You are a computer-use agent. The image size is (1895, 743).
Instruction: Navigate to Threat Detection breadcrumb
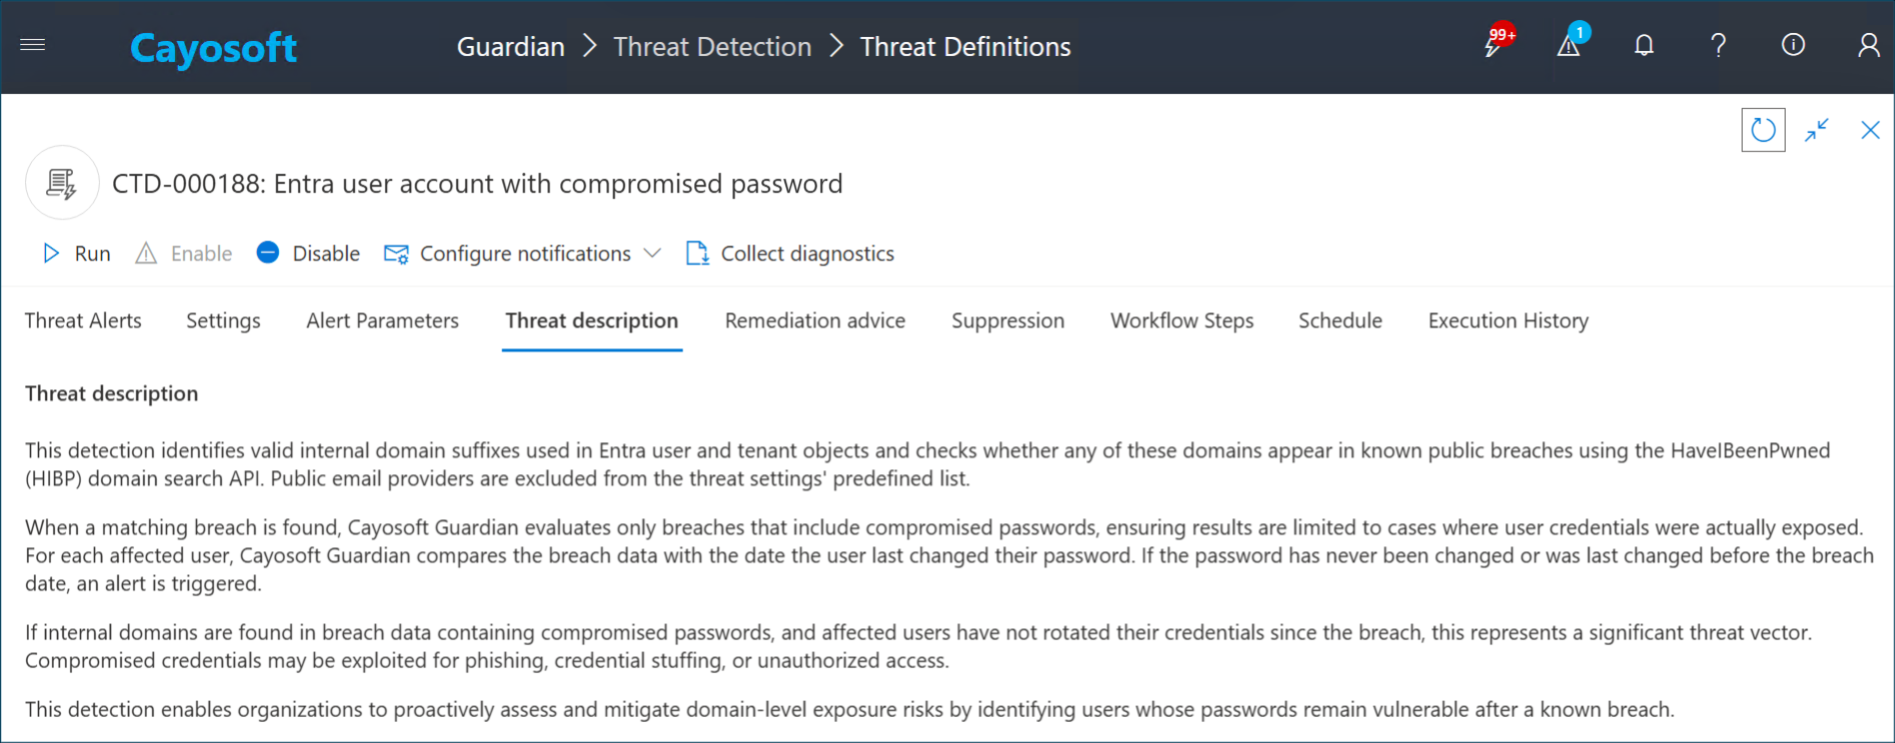click(712, 47)
